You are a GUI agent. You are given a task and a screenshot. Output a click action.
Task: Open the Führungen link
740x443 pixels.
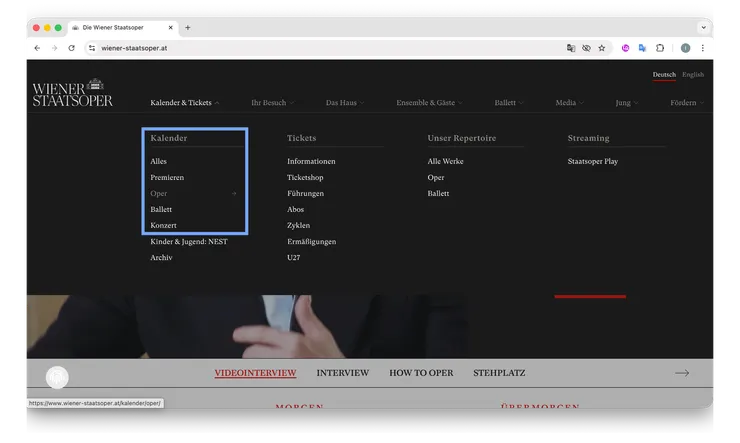tap(305, 193)
